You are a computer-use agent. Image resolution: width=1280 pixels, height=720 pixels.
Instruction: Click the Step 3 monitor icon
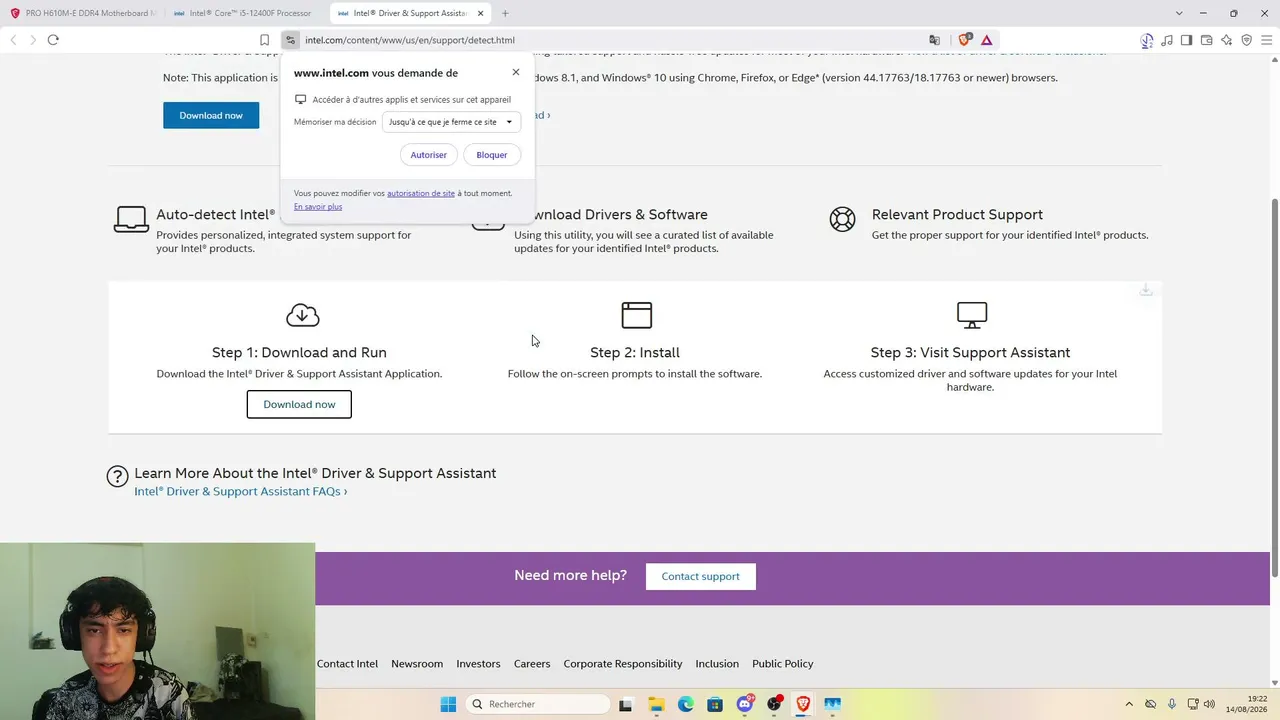click(972, 315)
